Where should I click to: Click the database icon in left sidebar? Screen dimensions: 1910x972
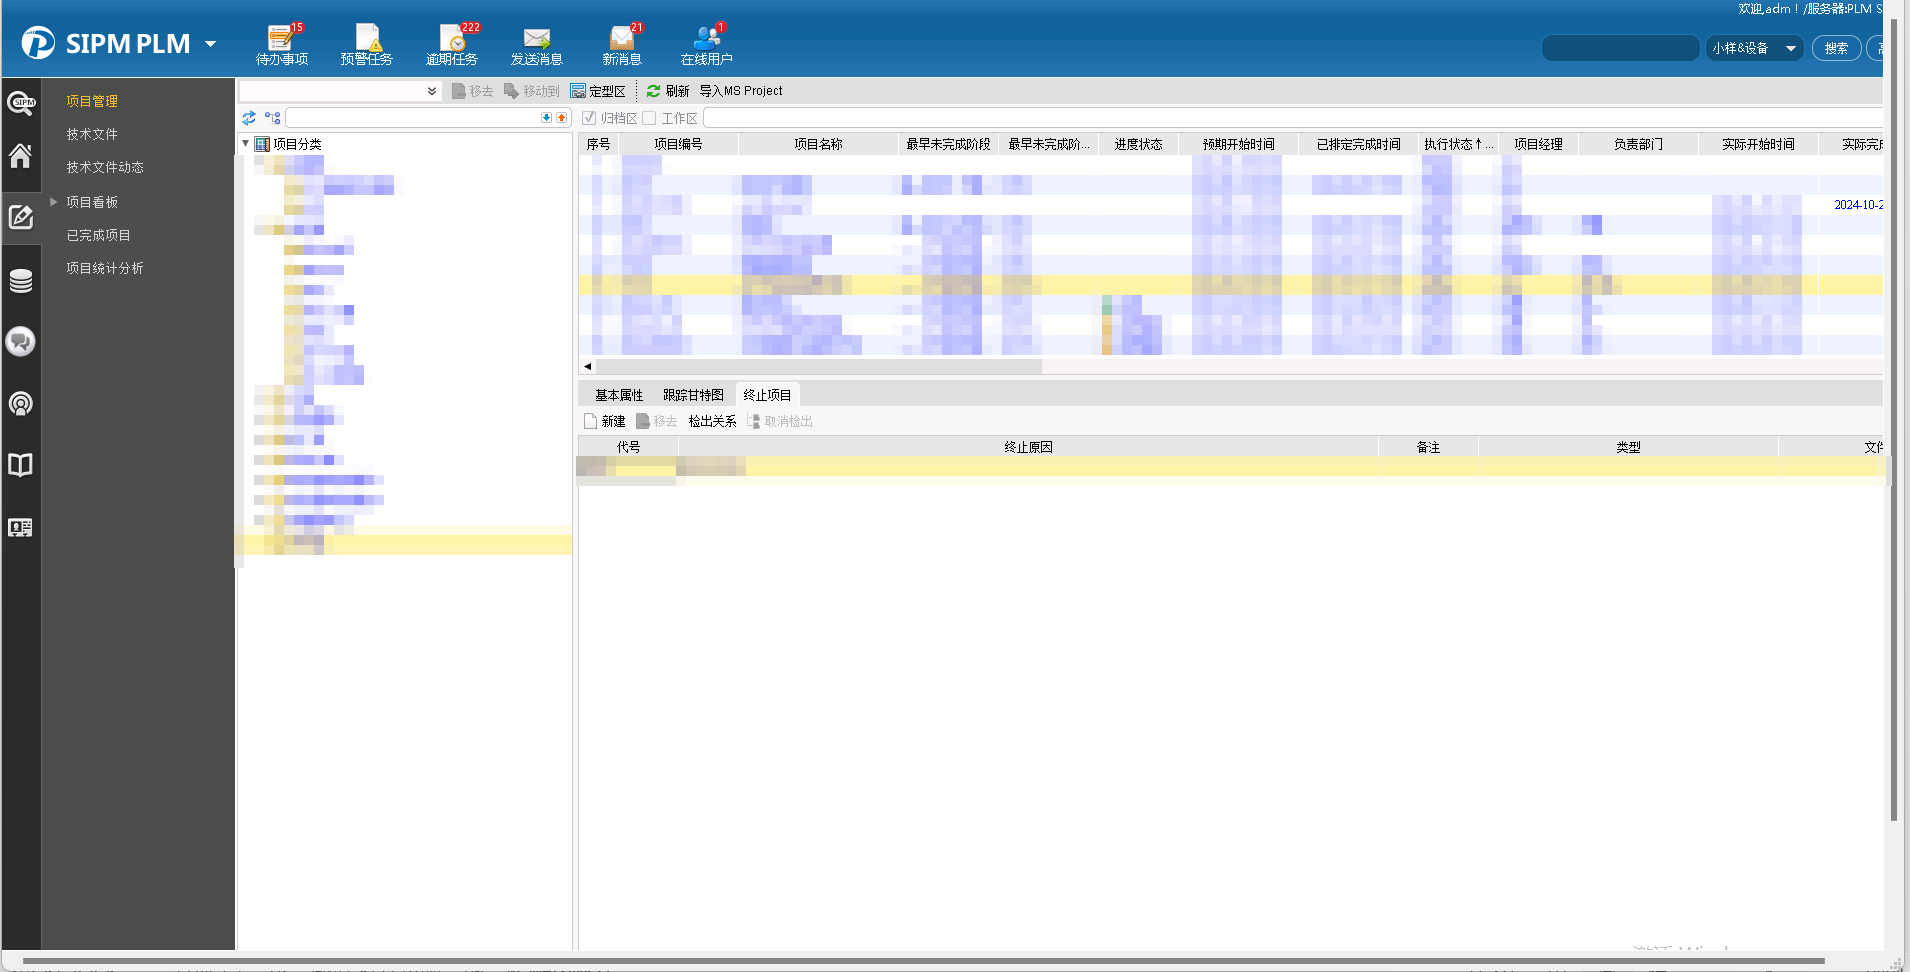coord(20,281)
